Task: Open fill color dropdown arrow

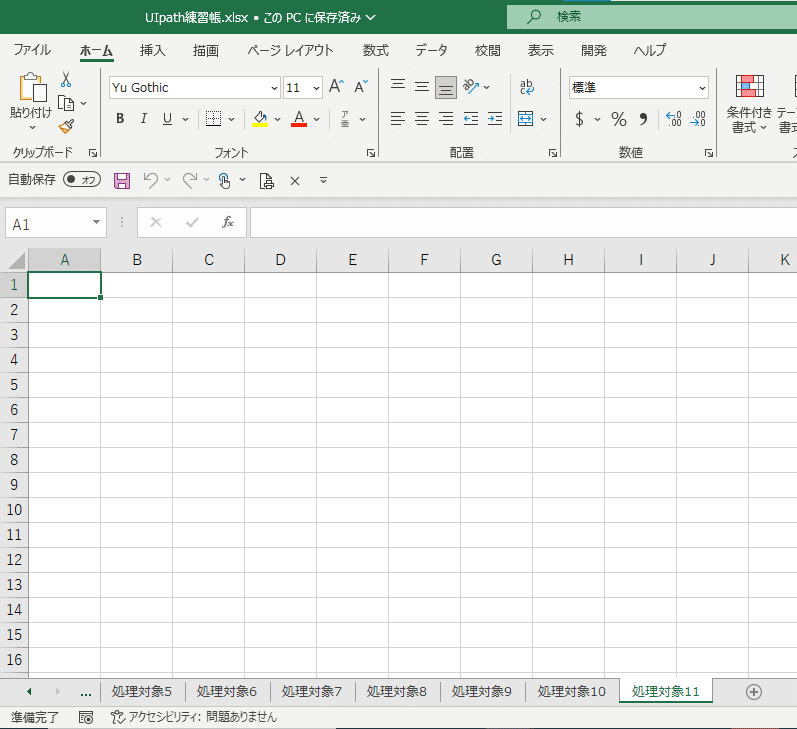Action: click(278, 119)
